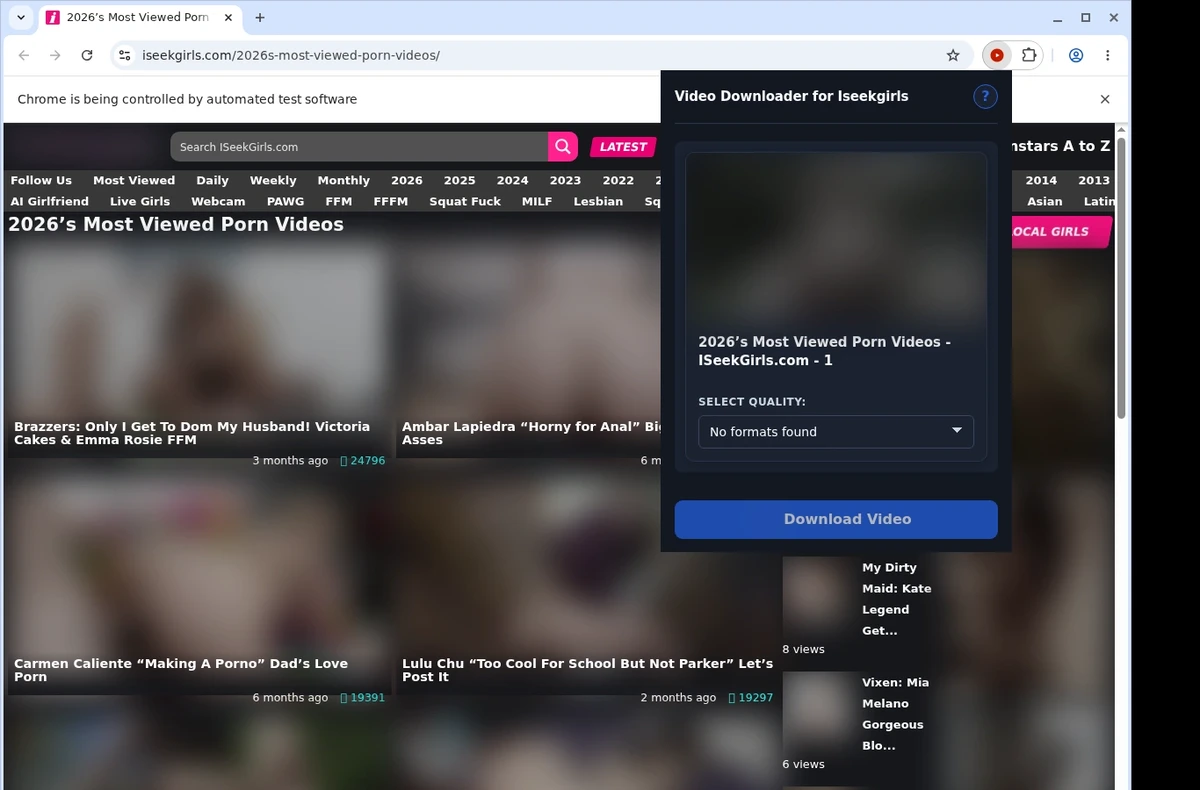Image resolution: width=1200 pixels, height=790 pixels.
Task: Go back with the browser back arrow
Action: (x=24, y=56)
